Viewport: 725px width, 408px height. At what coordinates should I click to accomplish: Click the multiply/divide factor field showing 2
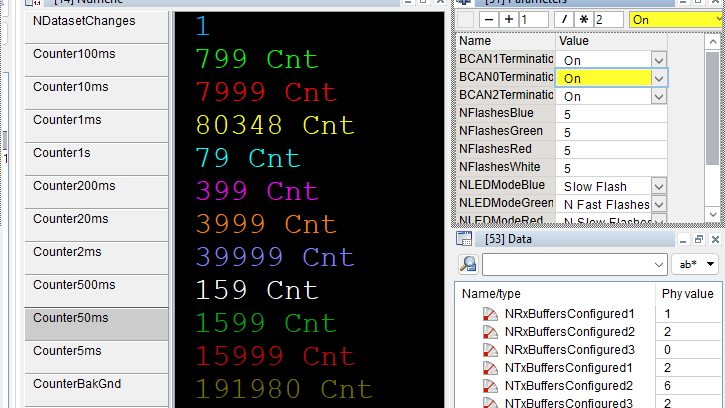(609, 20)
